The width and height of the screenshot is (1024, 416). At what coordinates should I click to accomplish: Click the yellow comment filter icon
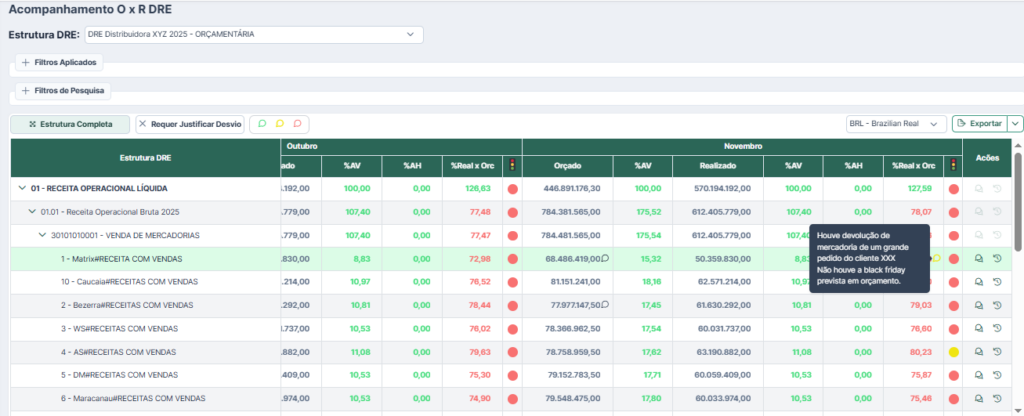click(280, 124)
